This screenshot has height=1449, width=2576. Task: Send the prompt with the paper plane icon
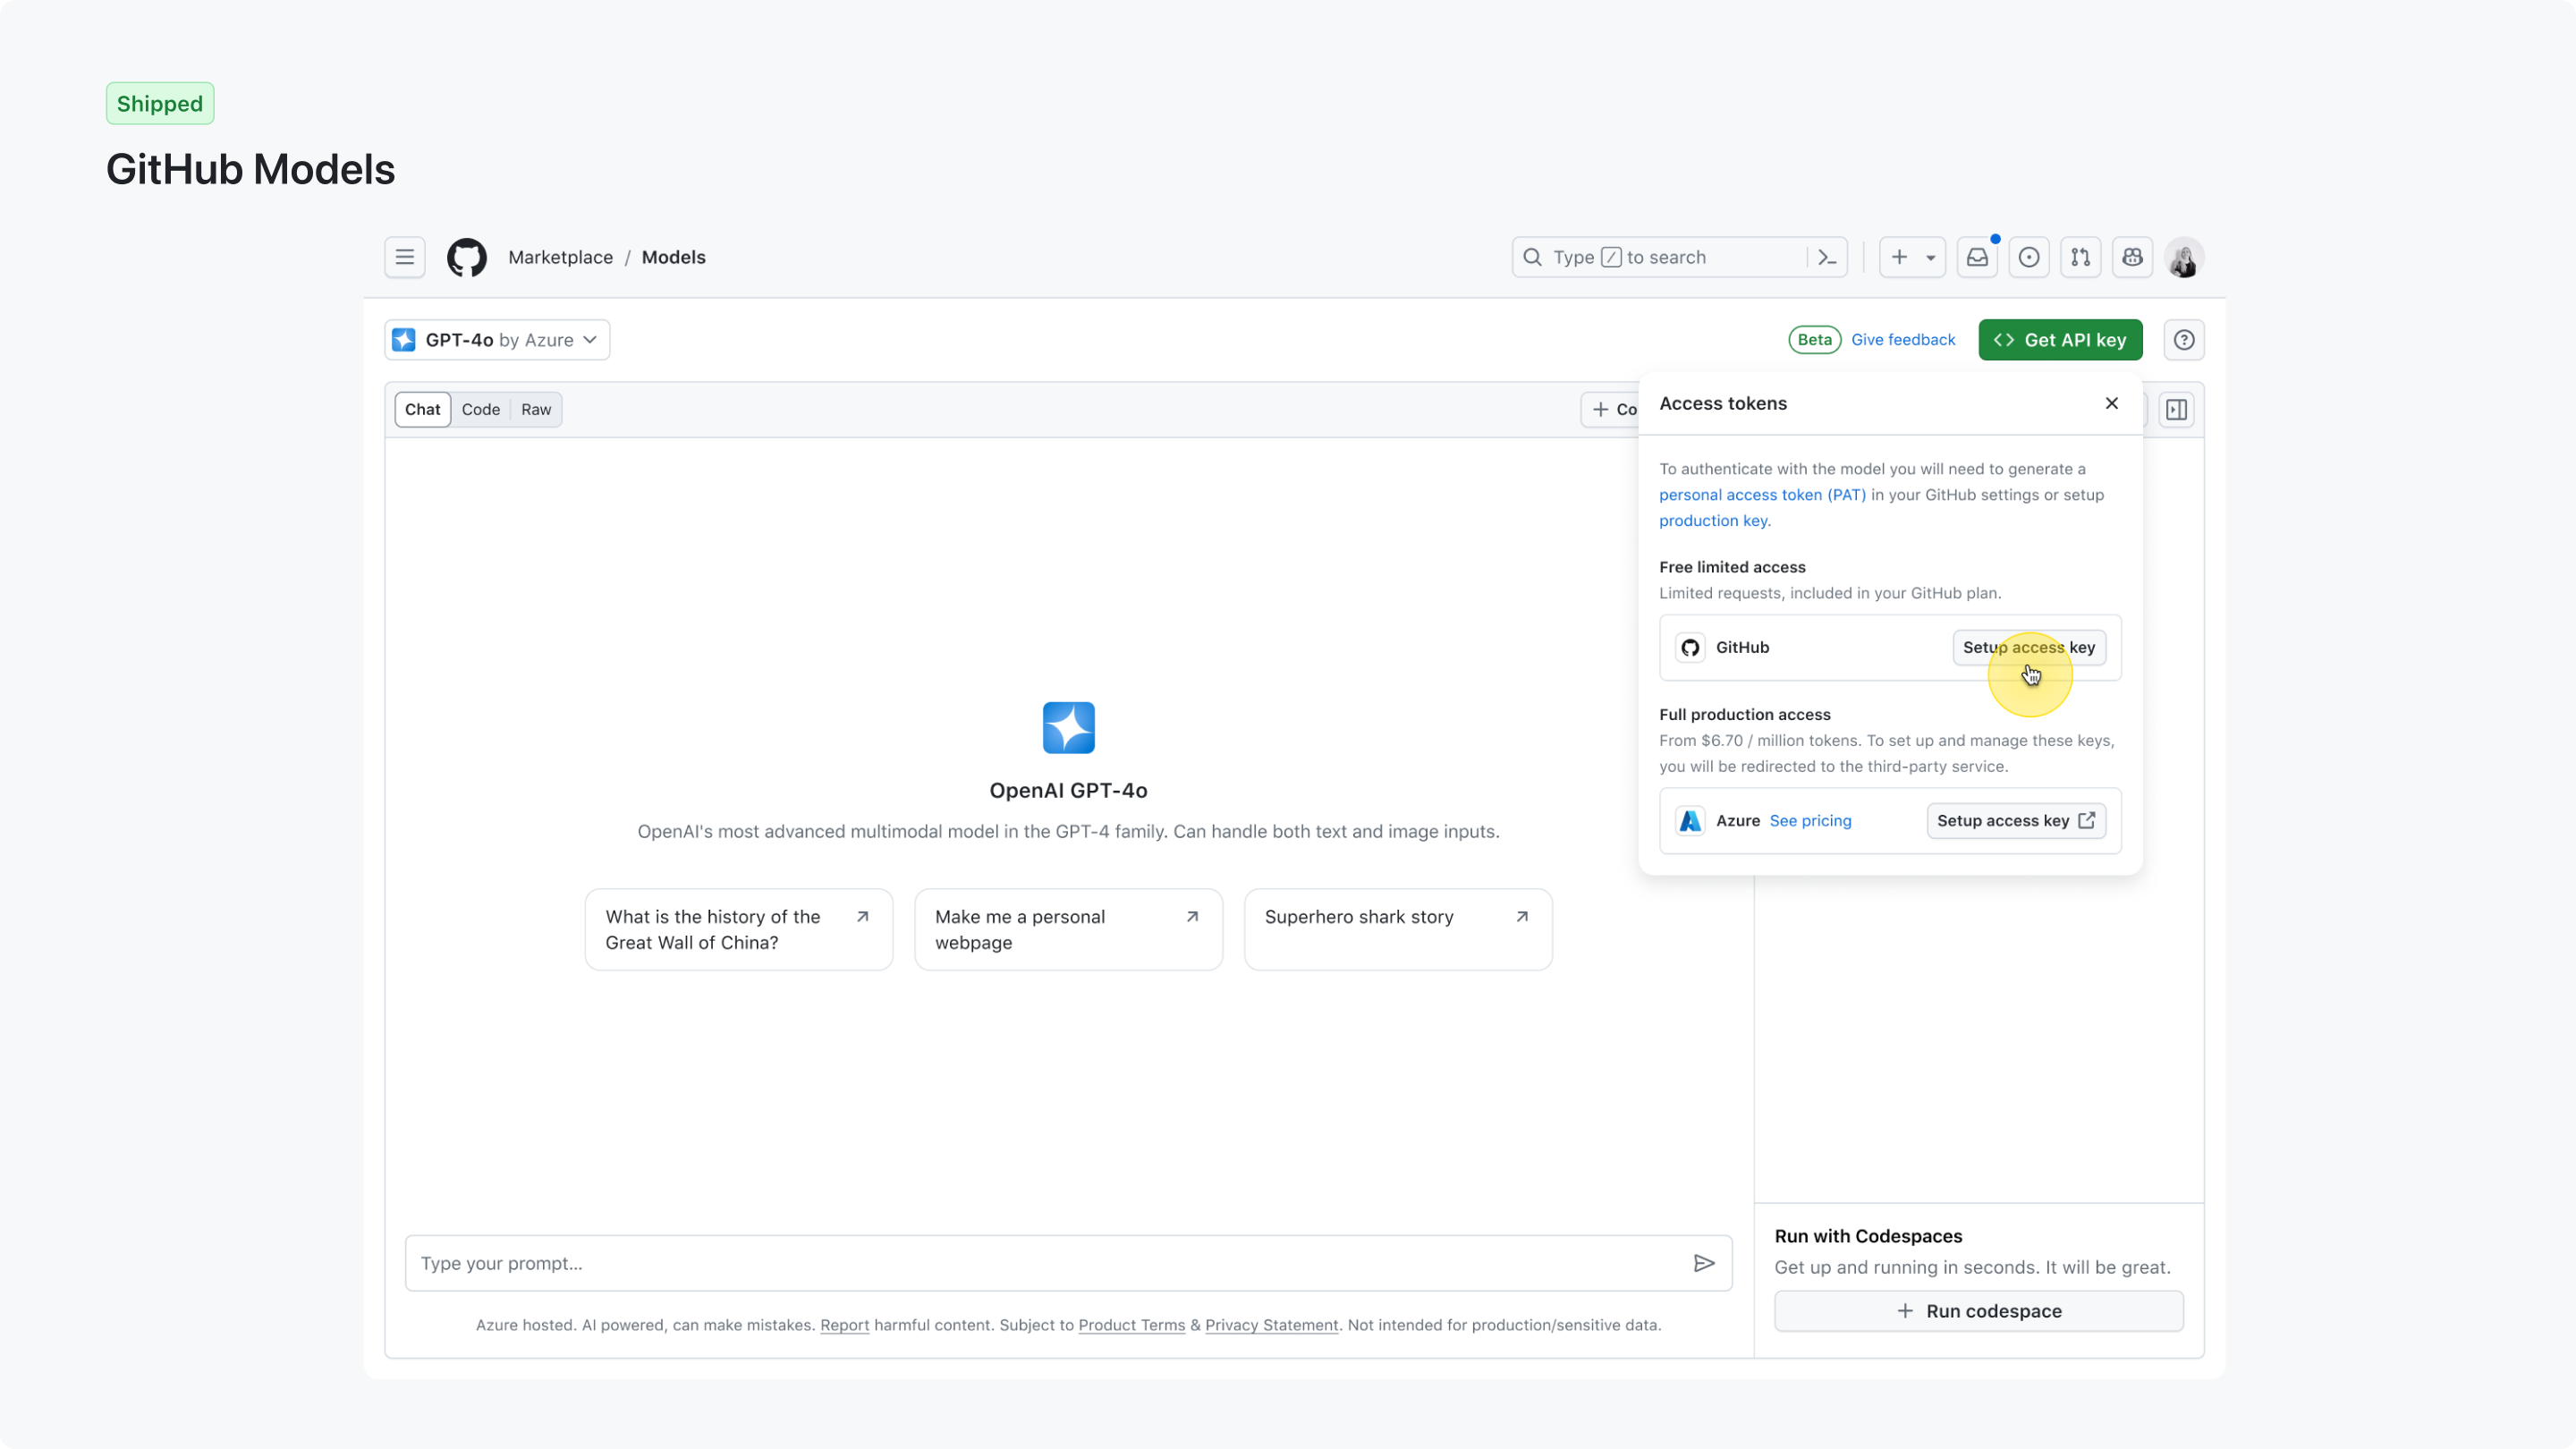[x=1703, y=1263]
